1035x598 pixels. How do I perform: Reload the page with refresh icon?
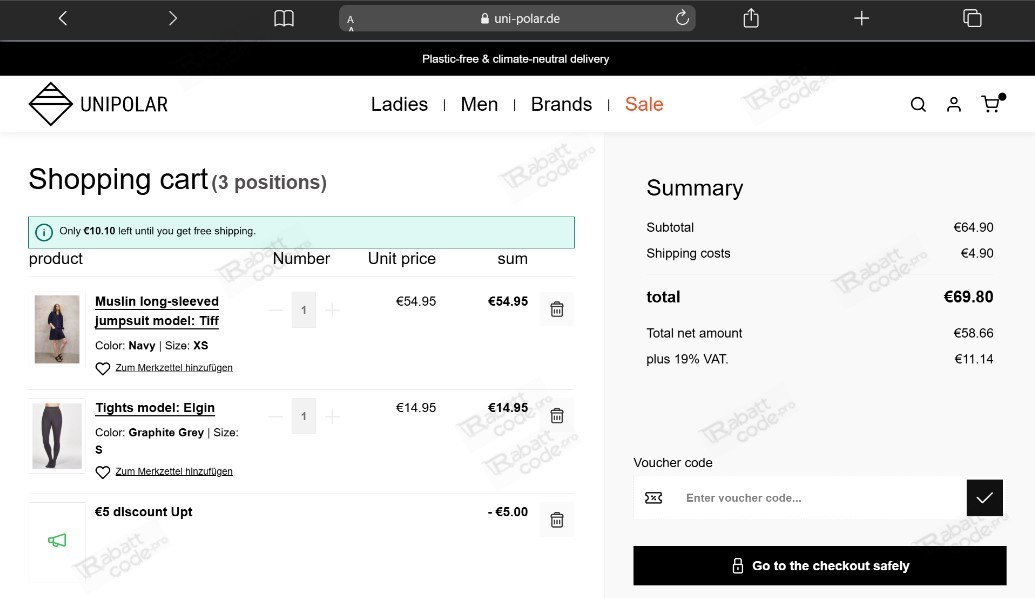682,18
